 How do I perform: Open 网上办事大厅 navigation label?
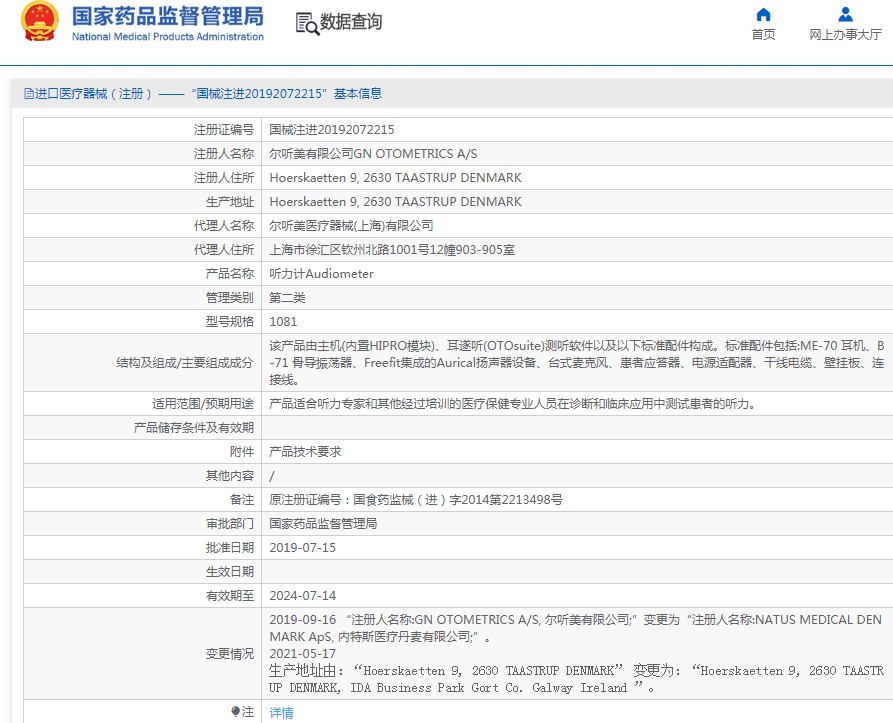[x=845, y=35]
